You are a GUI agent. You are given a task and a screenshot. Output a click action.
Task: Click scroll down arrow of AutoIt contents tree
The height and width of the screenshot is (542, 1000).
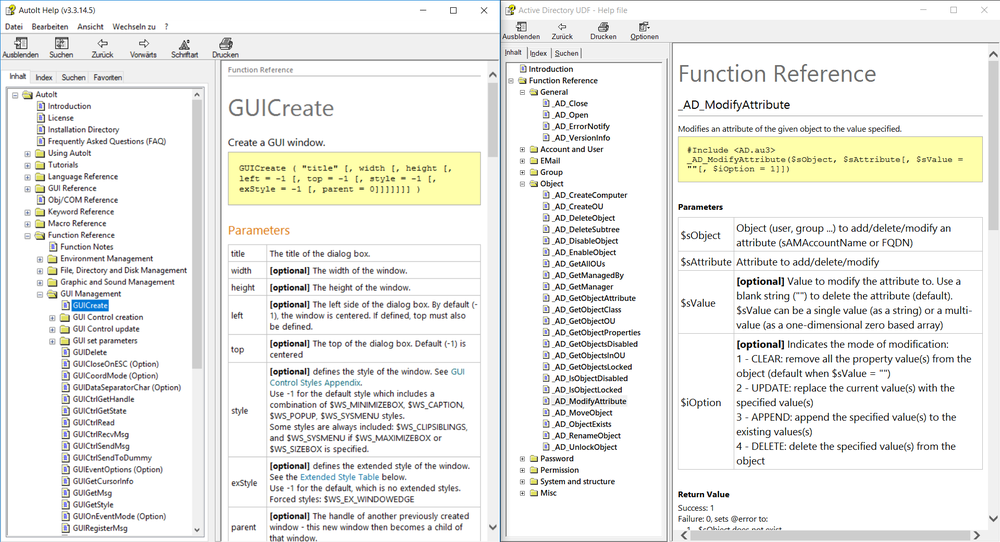point(196,529)
